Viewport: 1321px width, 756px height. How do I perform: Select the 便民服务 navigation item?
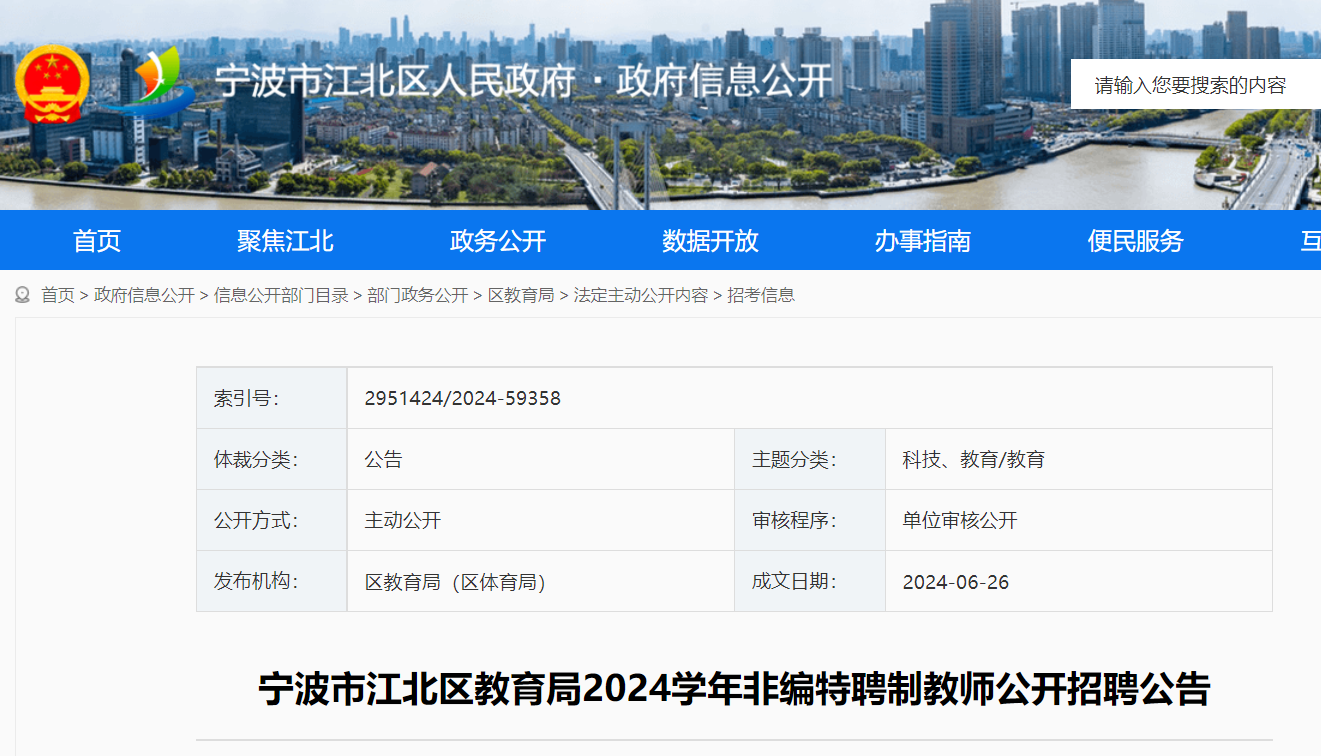pos(1135,241)
